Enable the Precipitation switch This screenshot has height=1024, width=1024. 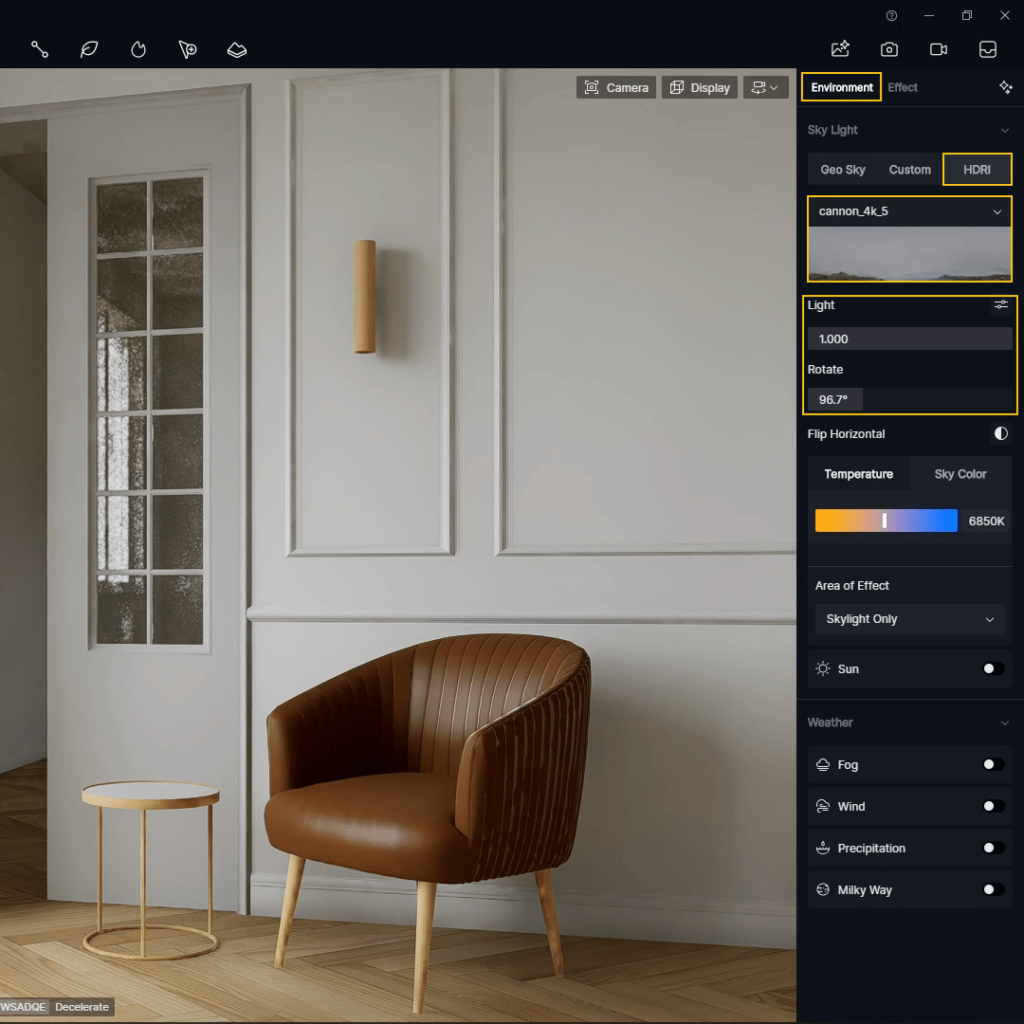click(x=993, y=848)
